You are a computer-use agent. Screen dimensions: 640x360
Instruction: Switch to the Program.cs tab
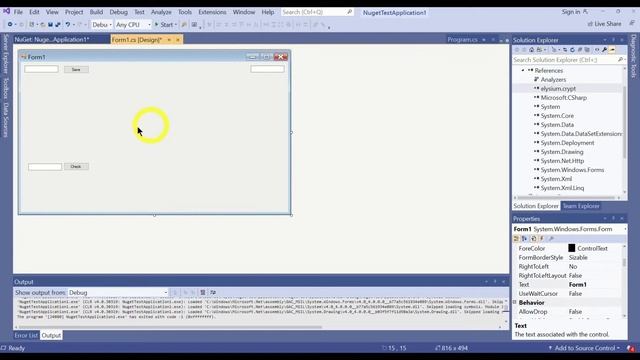[462, 40]
